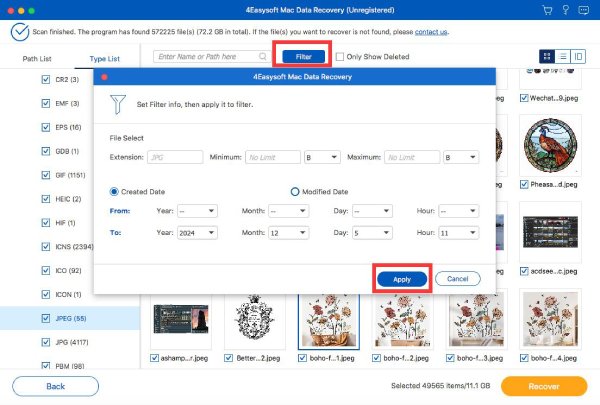Open the From Day dropdown
The image size is (600, 405).
pyautogui.click(x=372, y=211)
